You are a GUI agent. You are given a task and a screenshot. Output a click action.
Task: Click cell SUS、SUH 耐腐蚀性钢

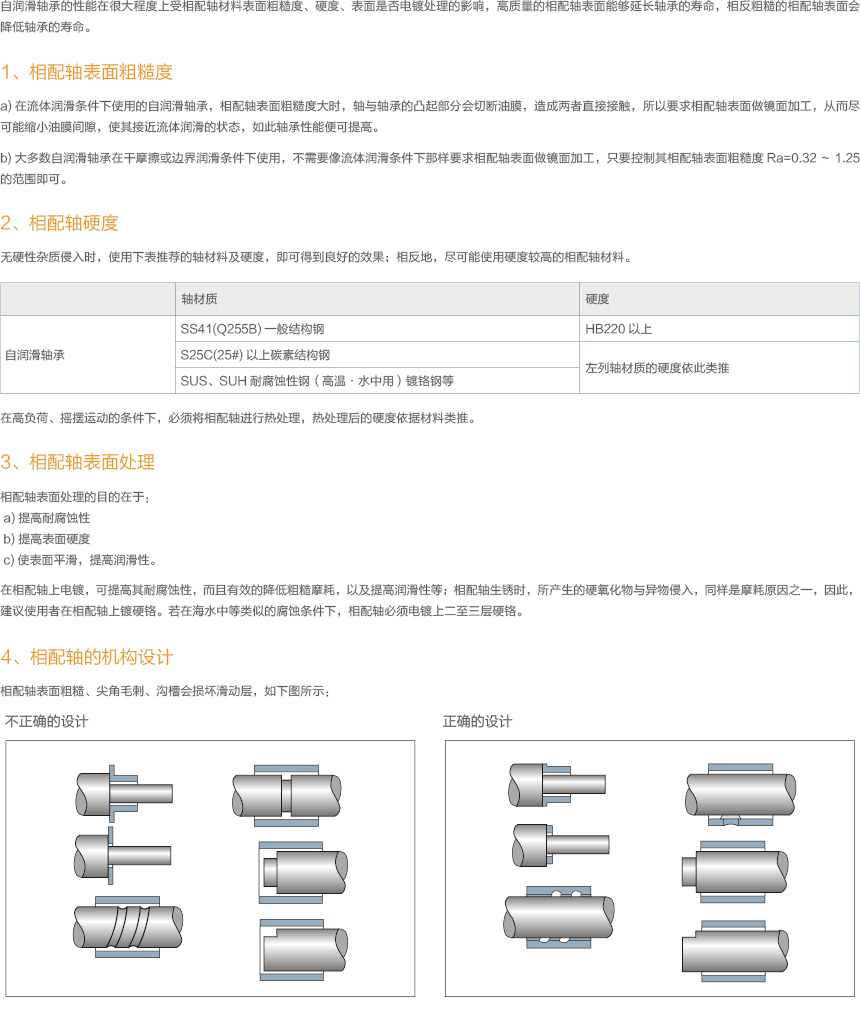click(377, 381)
